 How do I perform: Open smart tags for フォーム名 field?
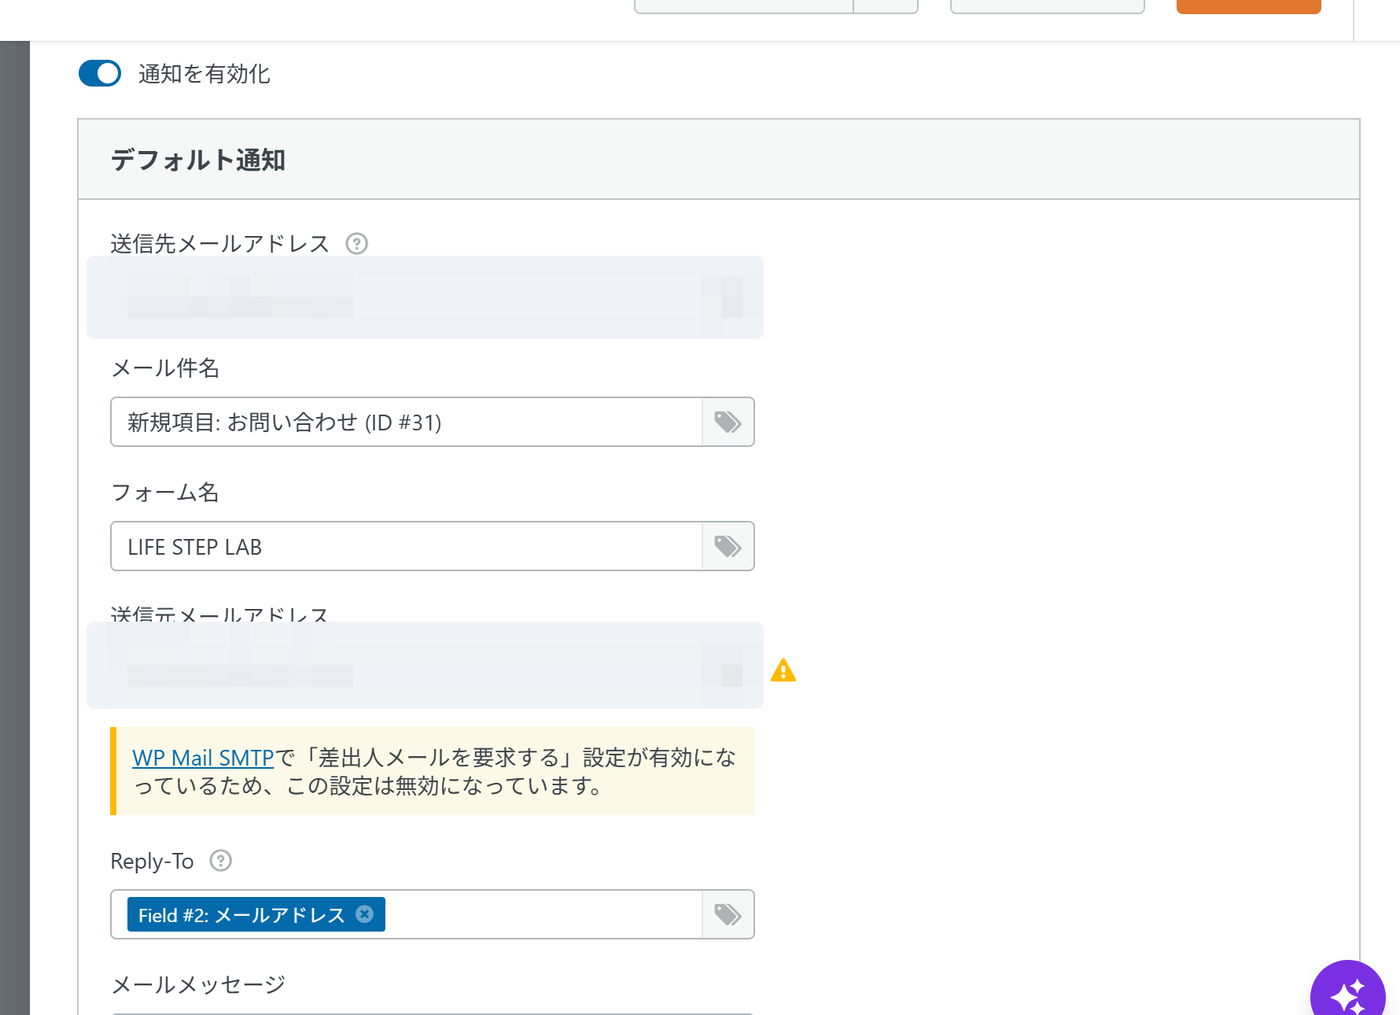tap(728, 546)
